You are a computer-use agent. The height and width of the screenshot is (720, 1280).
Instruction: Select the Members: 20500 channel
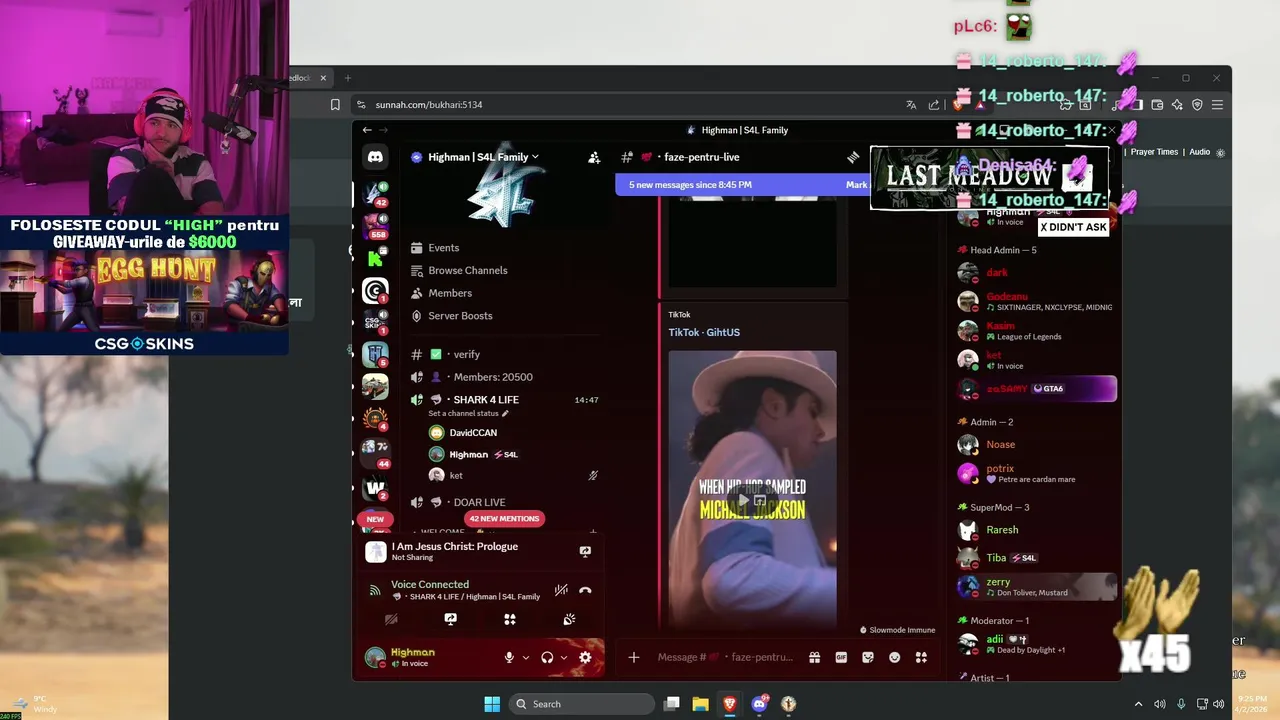point(504,377)
